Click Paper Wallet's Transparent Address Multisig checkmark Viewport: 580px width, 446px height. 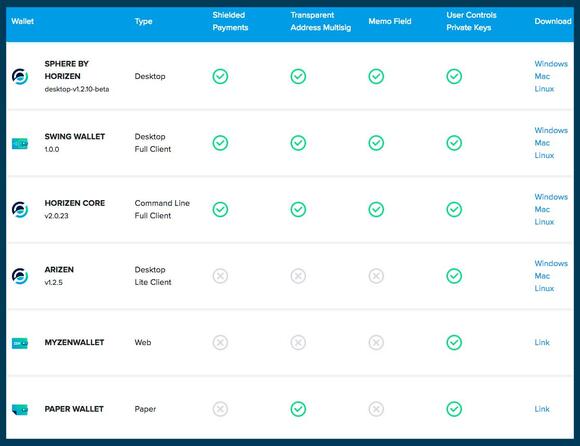[298, 409]
